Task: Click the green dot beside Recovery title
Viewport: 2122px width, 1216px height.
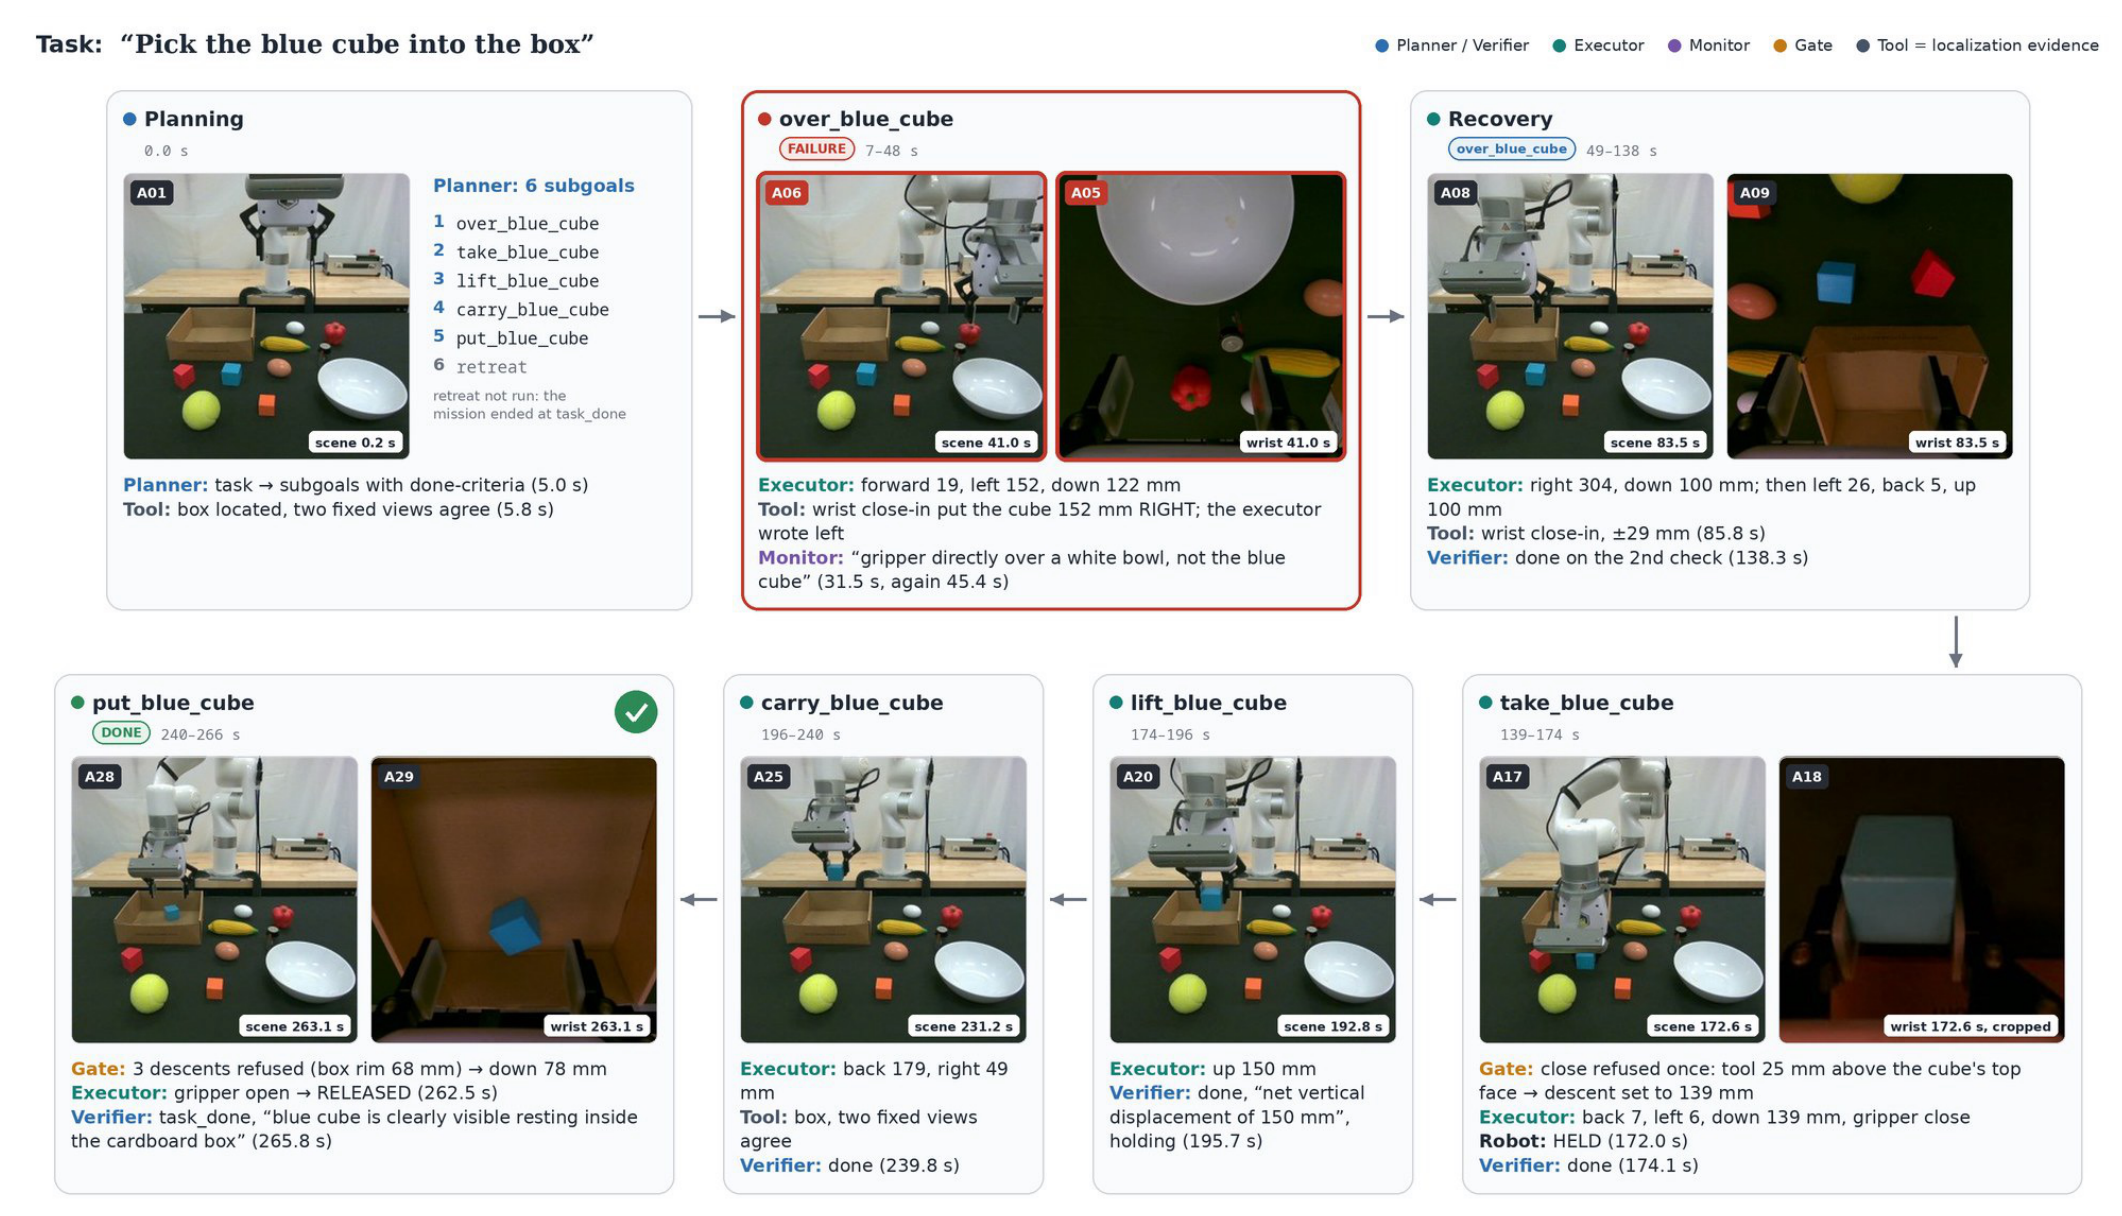Action: [x=1433, y=119]
